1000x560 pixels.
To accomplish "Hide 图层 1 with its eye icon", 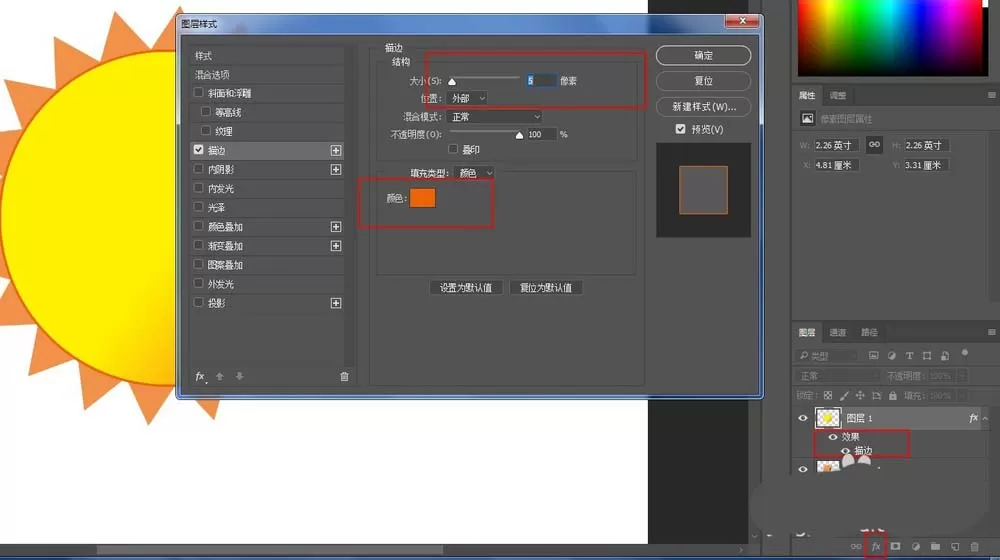I will 803,418.
